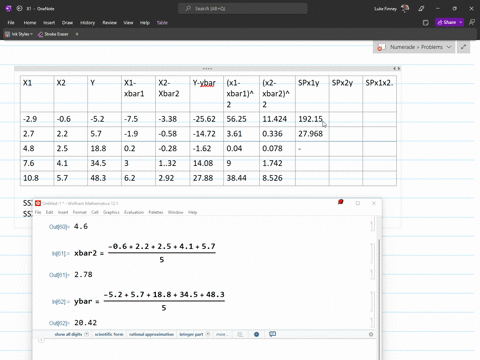Viewport: 480px width, 360px height.
Task: Open the OneNote Help tab
Action: point(145,23)
